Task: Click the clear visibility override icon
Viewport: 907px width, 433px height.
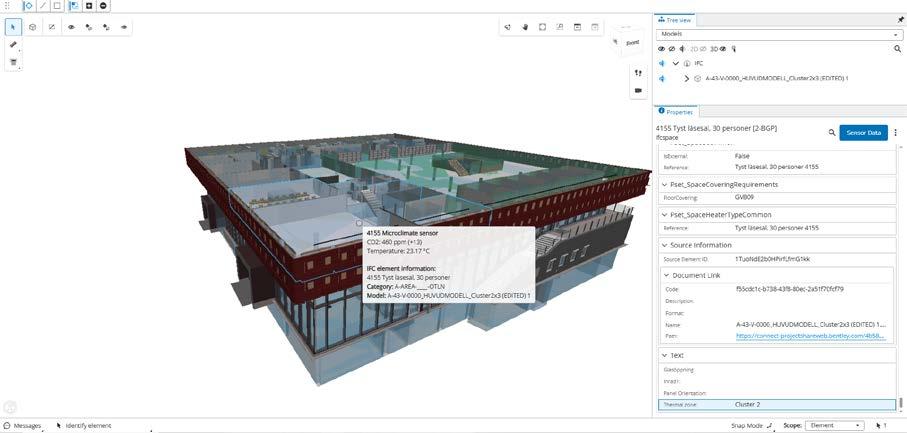Action: coord(124,27)
